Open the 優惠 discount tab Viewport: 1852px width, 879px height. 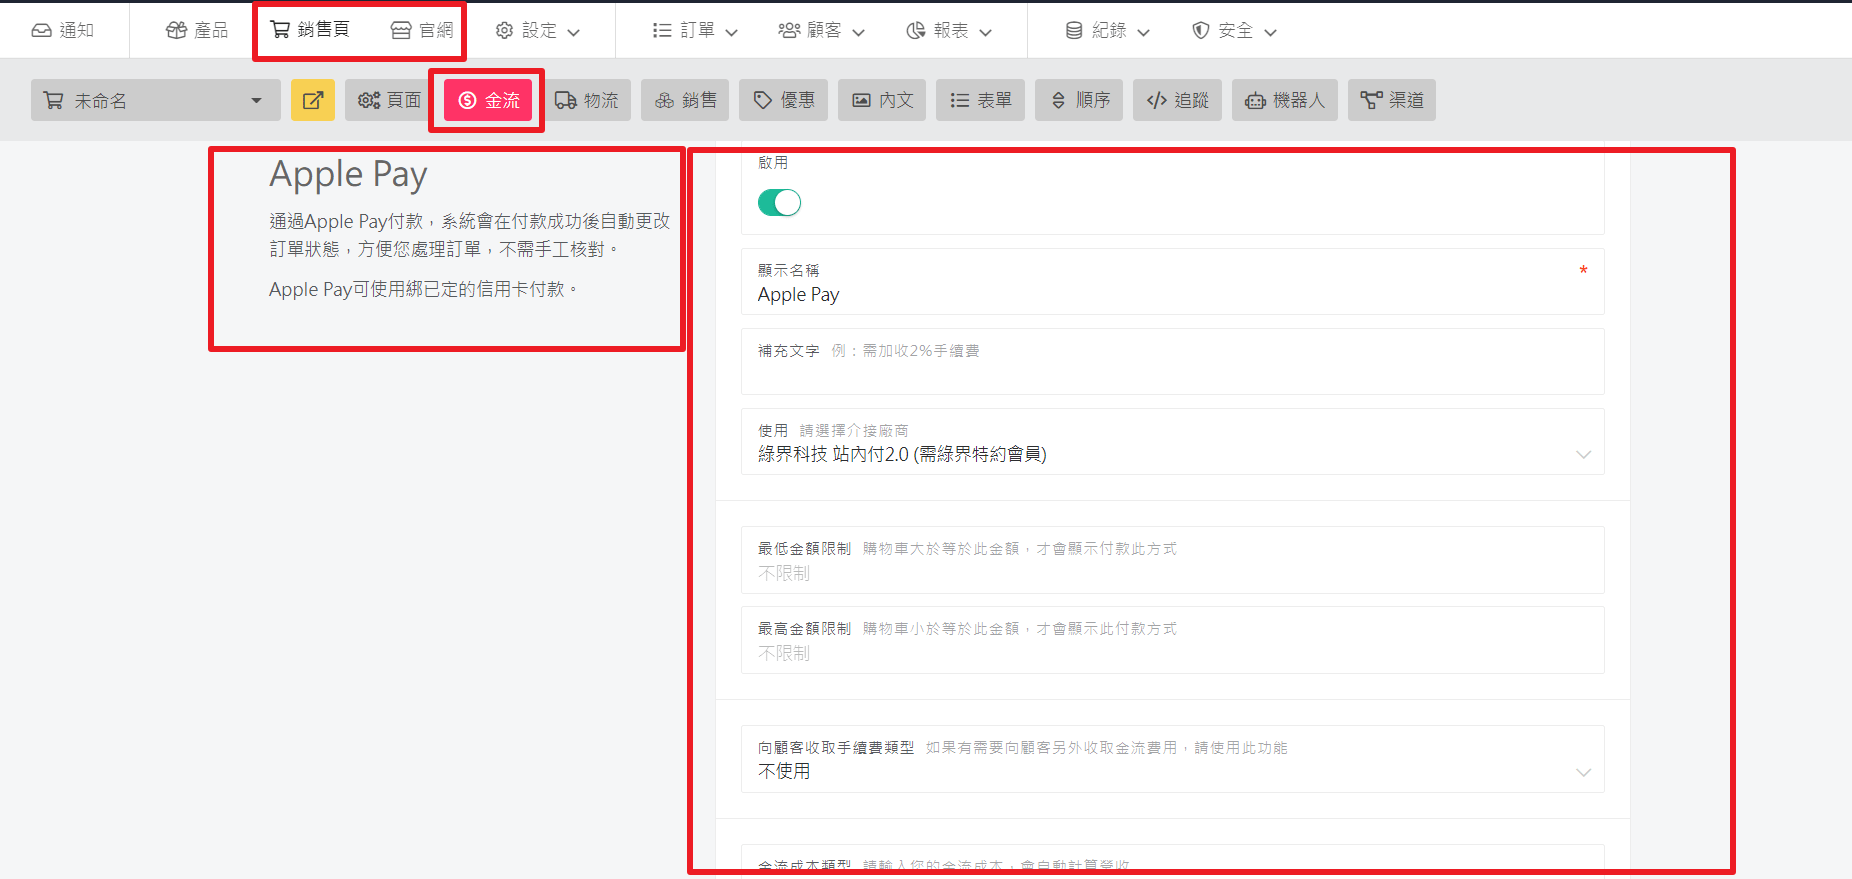pos(783,100)
